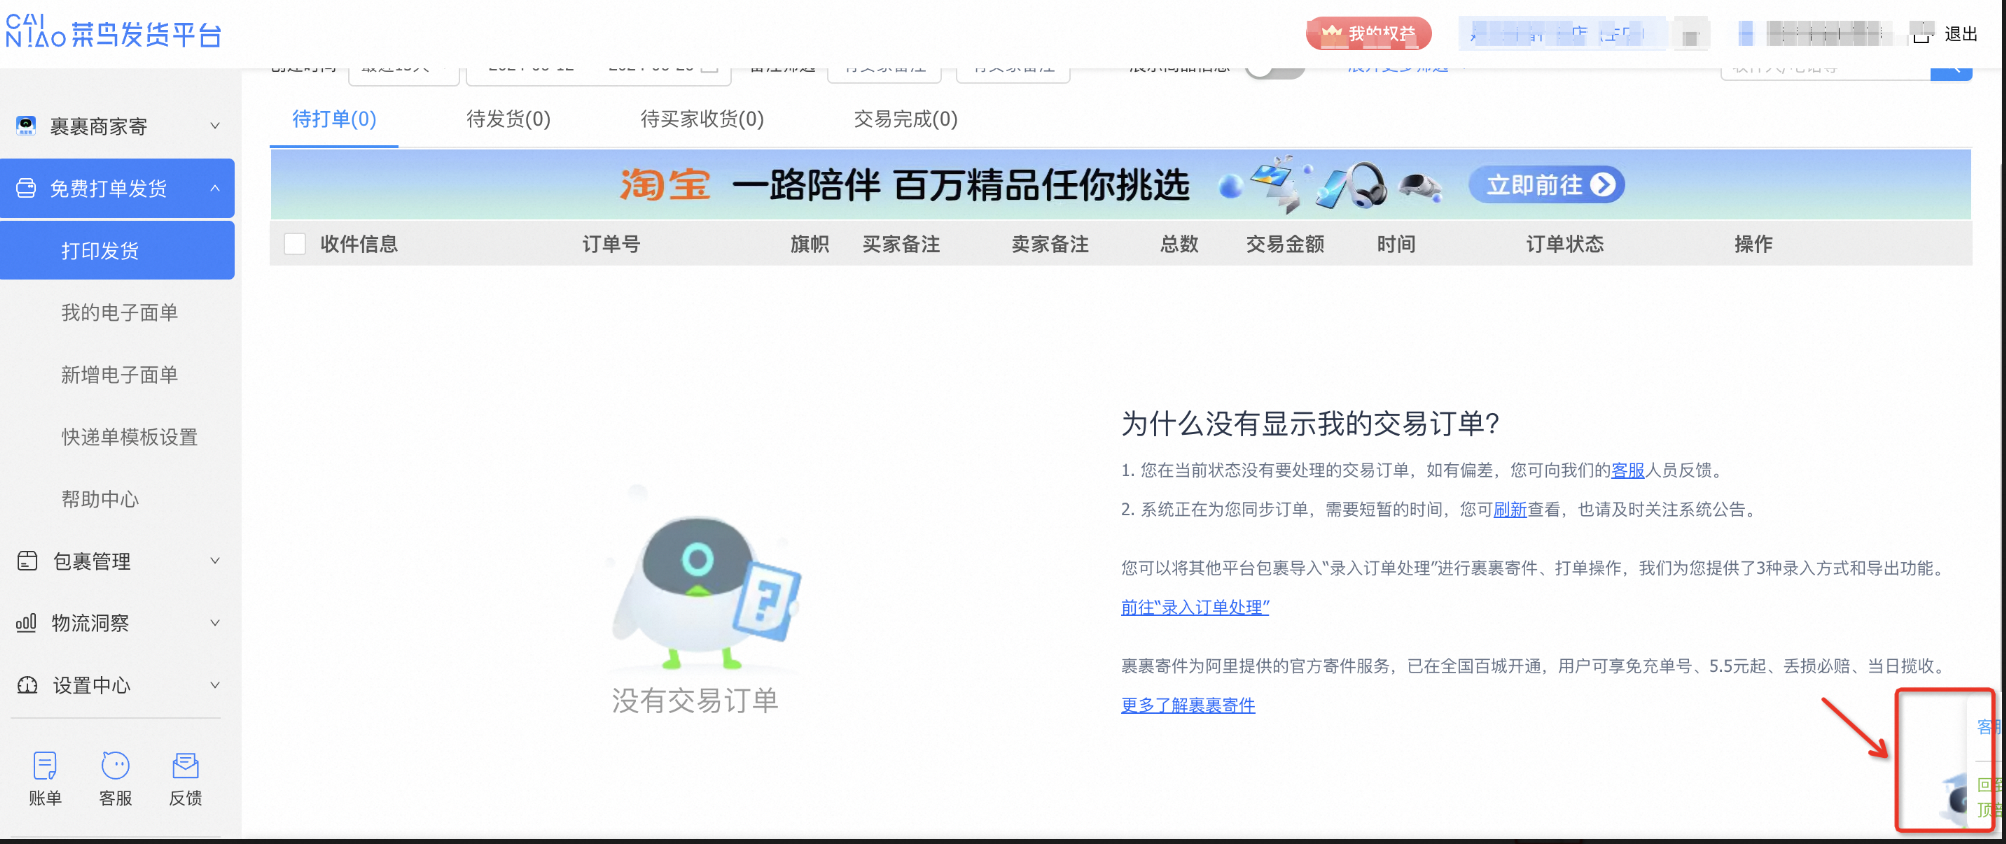The image size is (2006, 844).
Task: Click the 操作 column header
Action: 1753,244
